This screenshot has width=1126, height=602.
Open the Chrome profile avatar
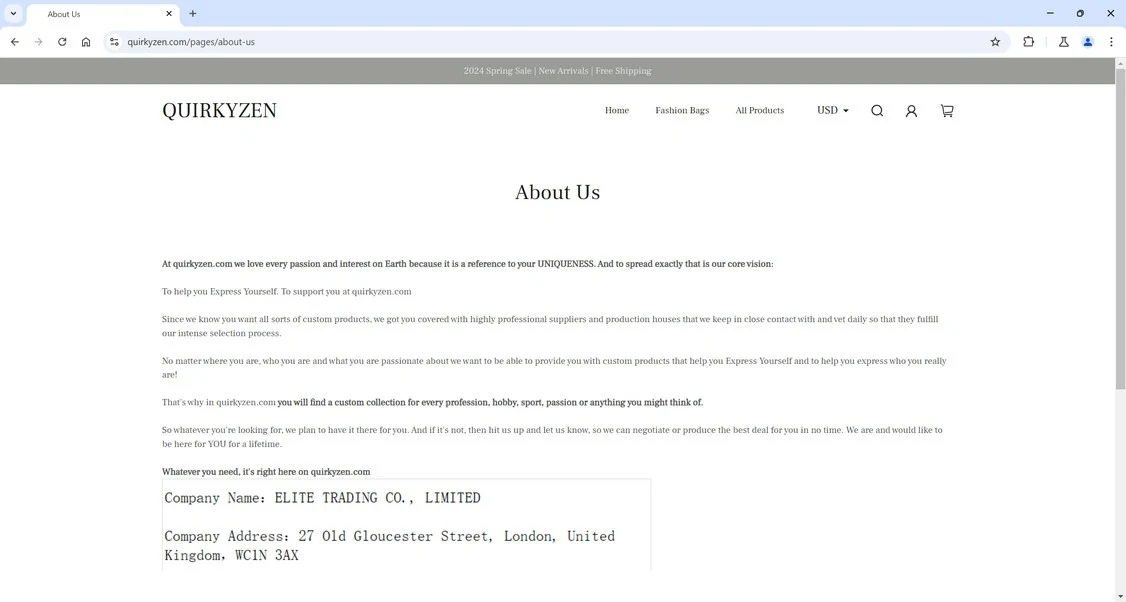(x=1088, y=42)
